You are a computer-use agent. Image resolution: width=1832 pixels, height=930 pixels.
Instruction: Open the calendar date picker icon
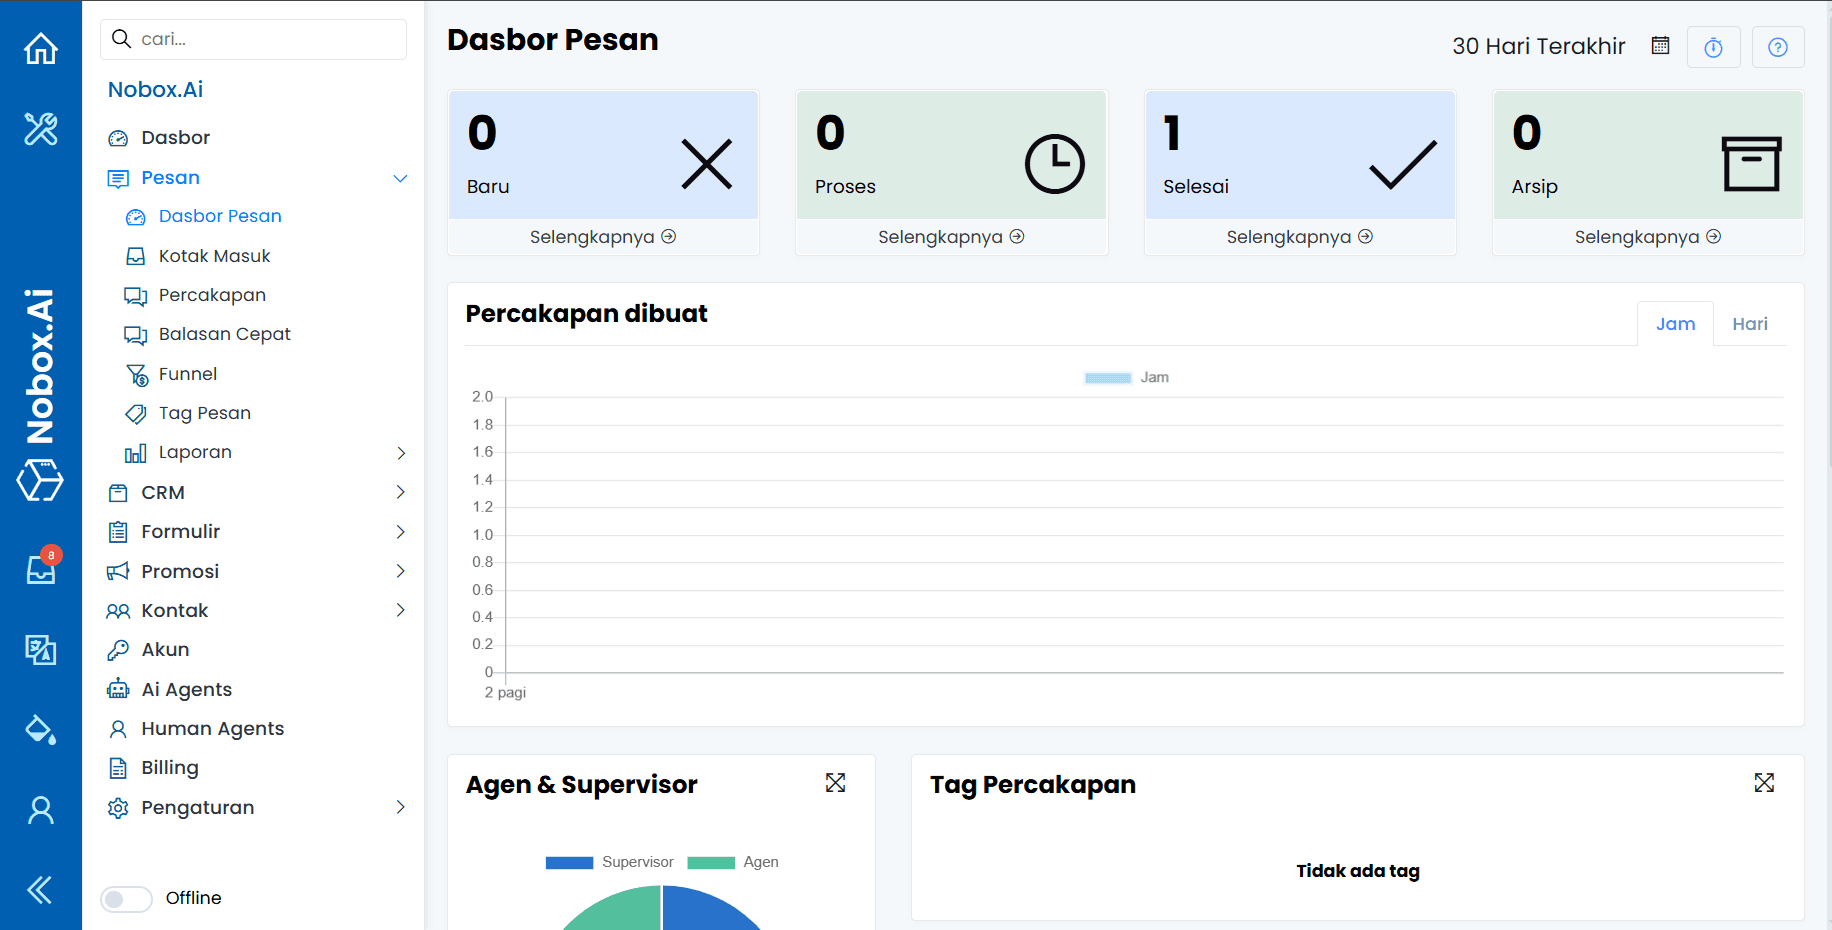click(1660, 45)
